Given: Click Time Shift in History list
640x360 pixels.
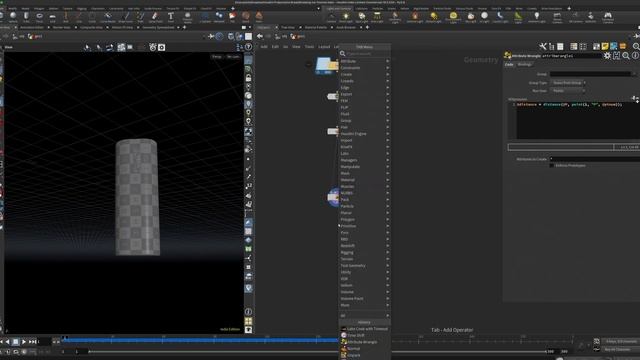Looking at the screenshot, I should [x=356, y=336].
